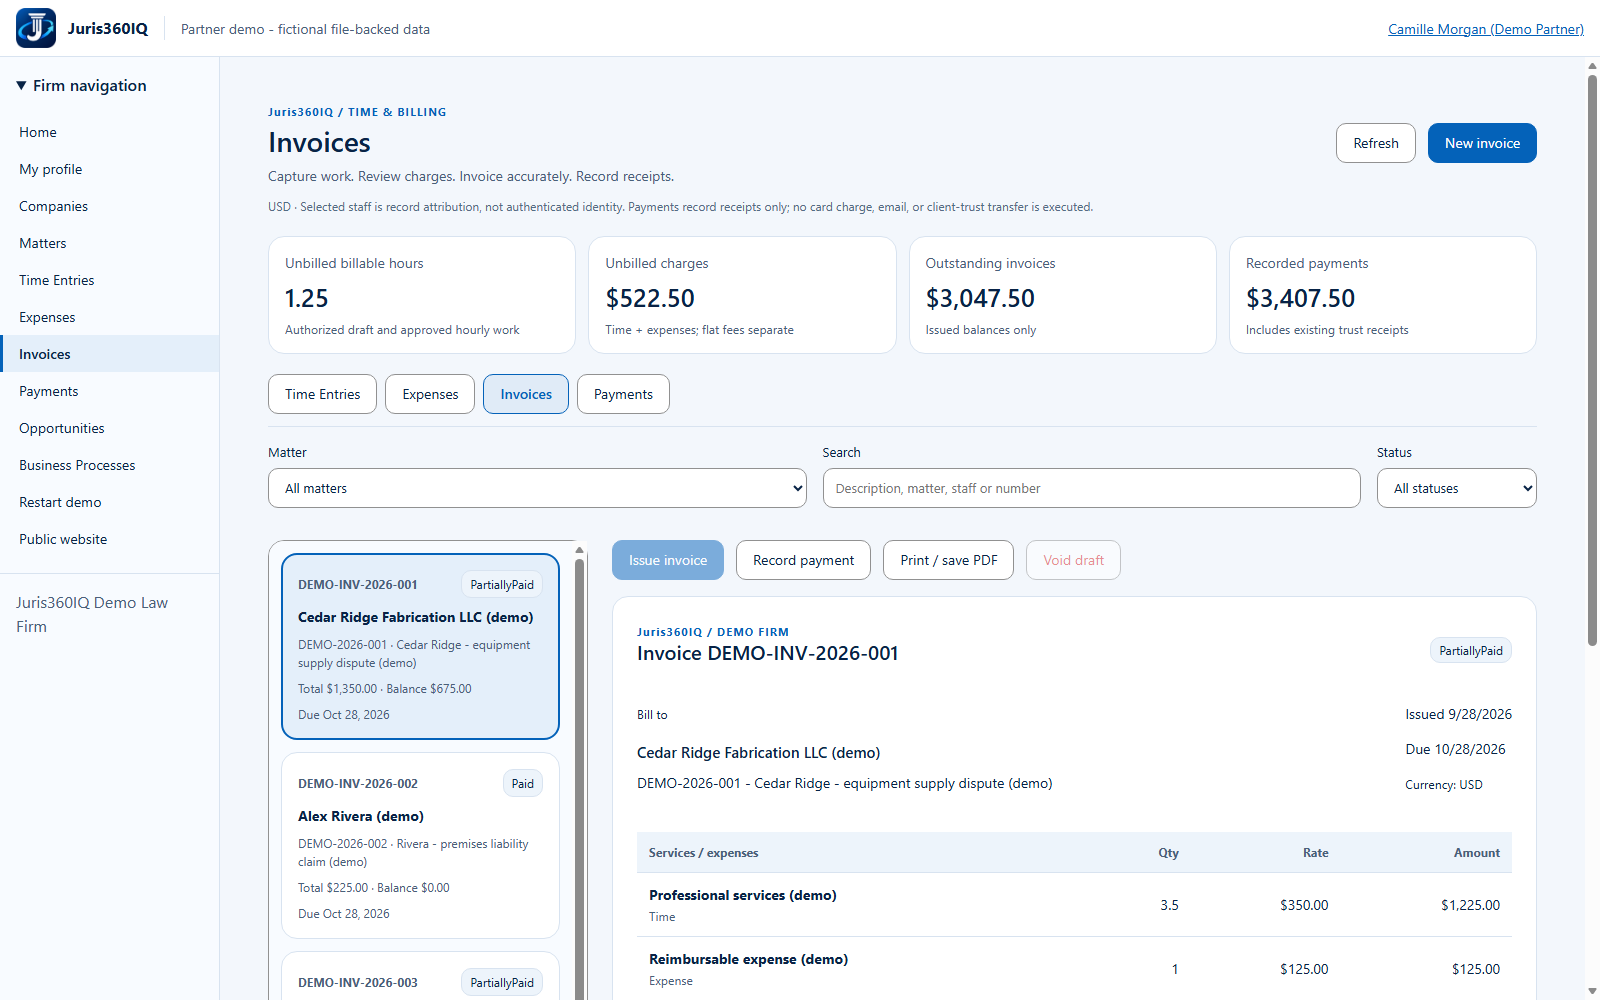This screenshot has height=1000, width=1600.
Task: Click the Outstanding invoices $3,047.50 value
Action: (x=980, y=298)
